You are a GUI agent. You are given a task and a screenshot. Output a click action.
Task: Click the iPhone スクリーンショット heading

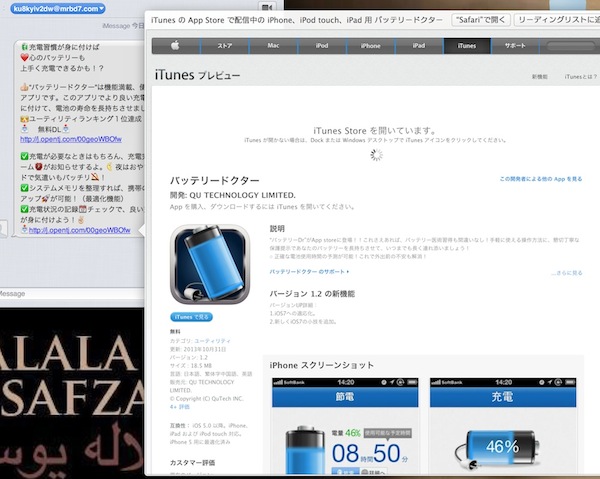click(x=321, y=365)
